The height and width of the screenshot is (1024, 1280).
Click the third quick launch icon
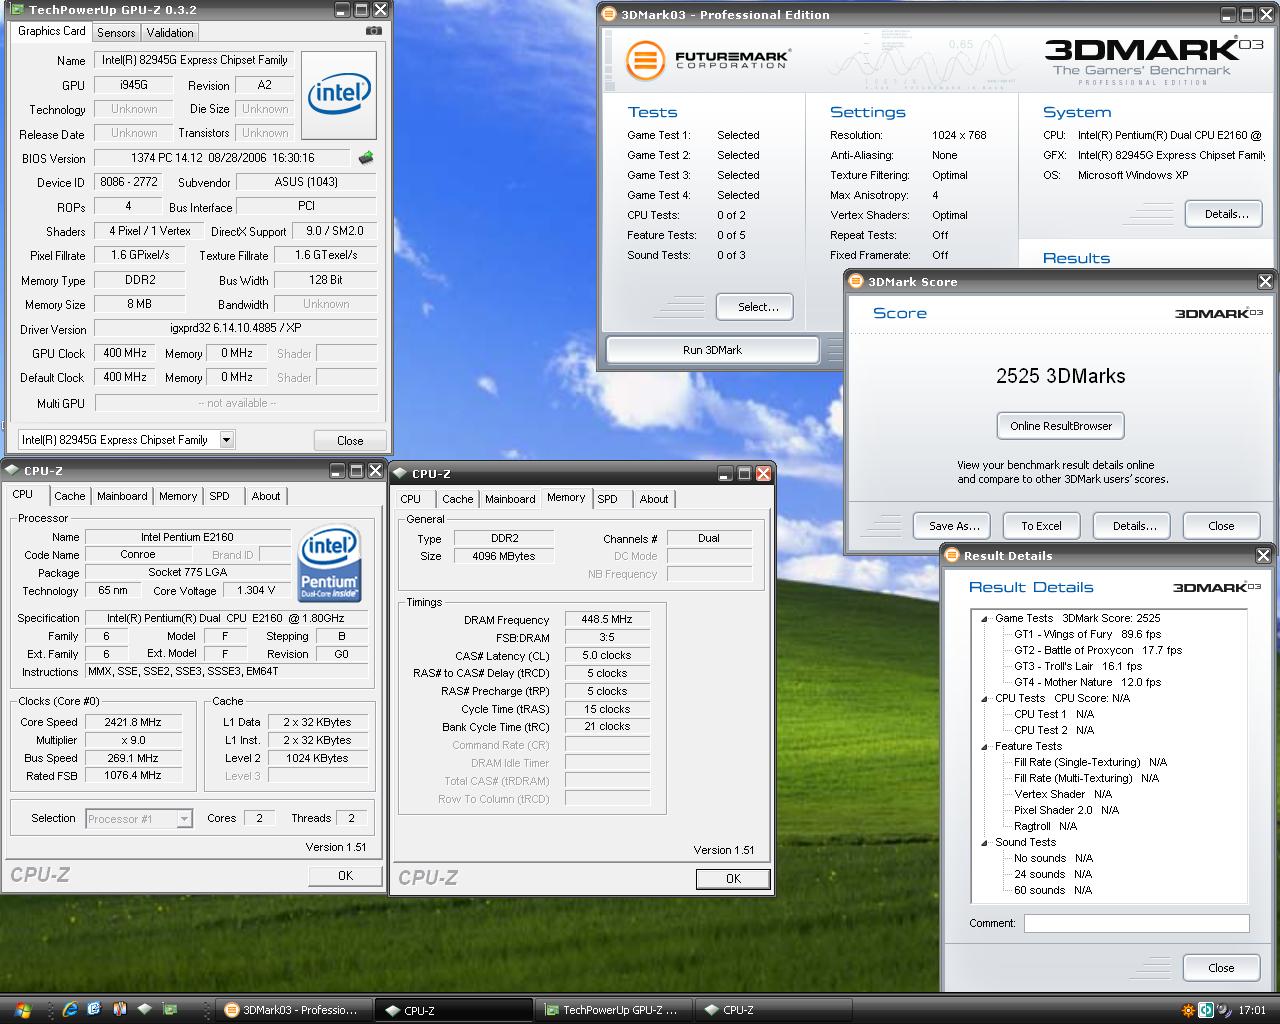(x=120, y=1010)
